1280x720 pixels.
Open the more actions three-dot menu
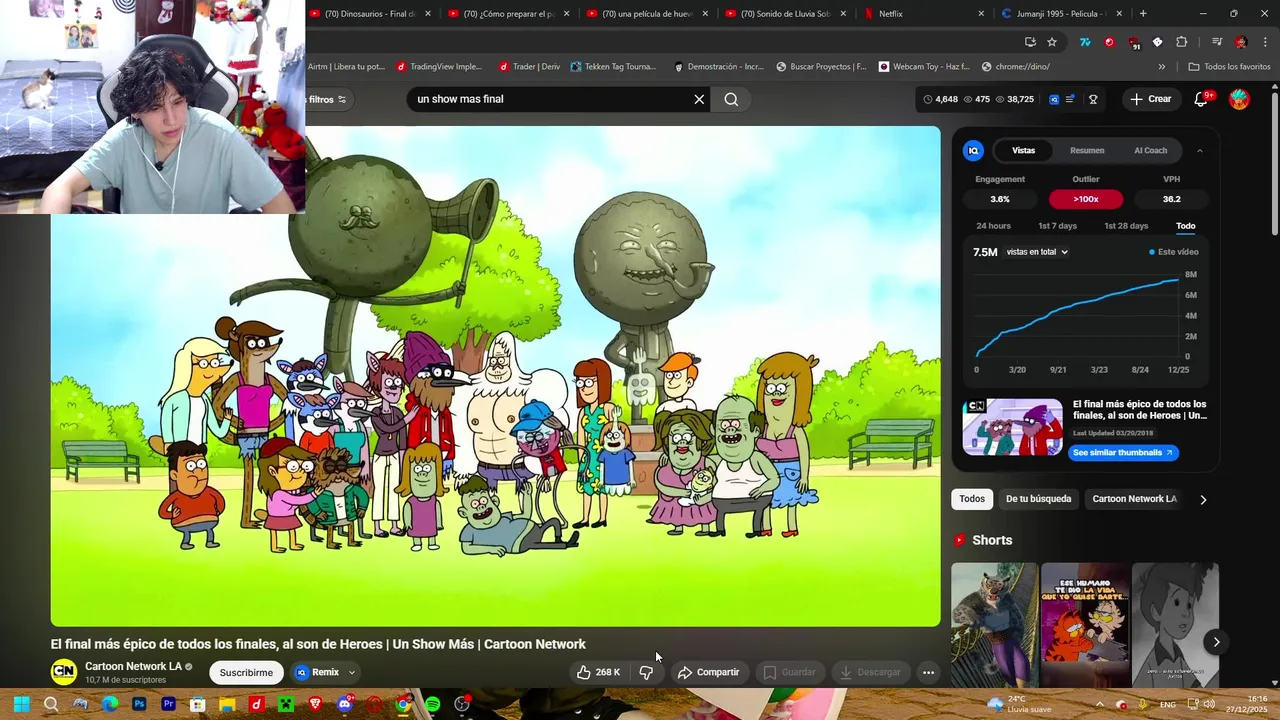pyautogui.click(x=928, y=672)
